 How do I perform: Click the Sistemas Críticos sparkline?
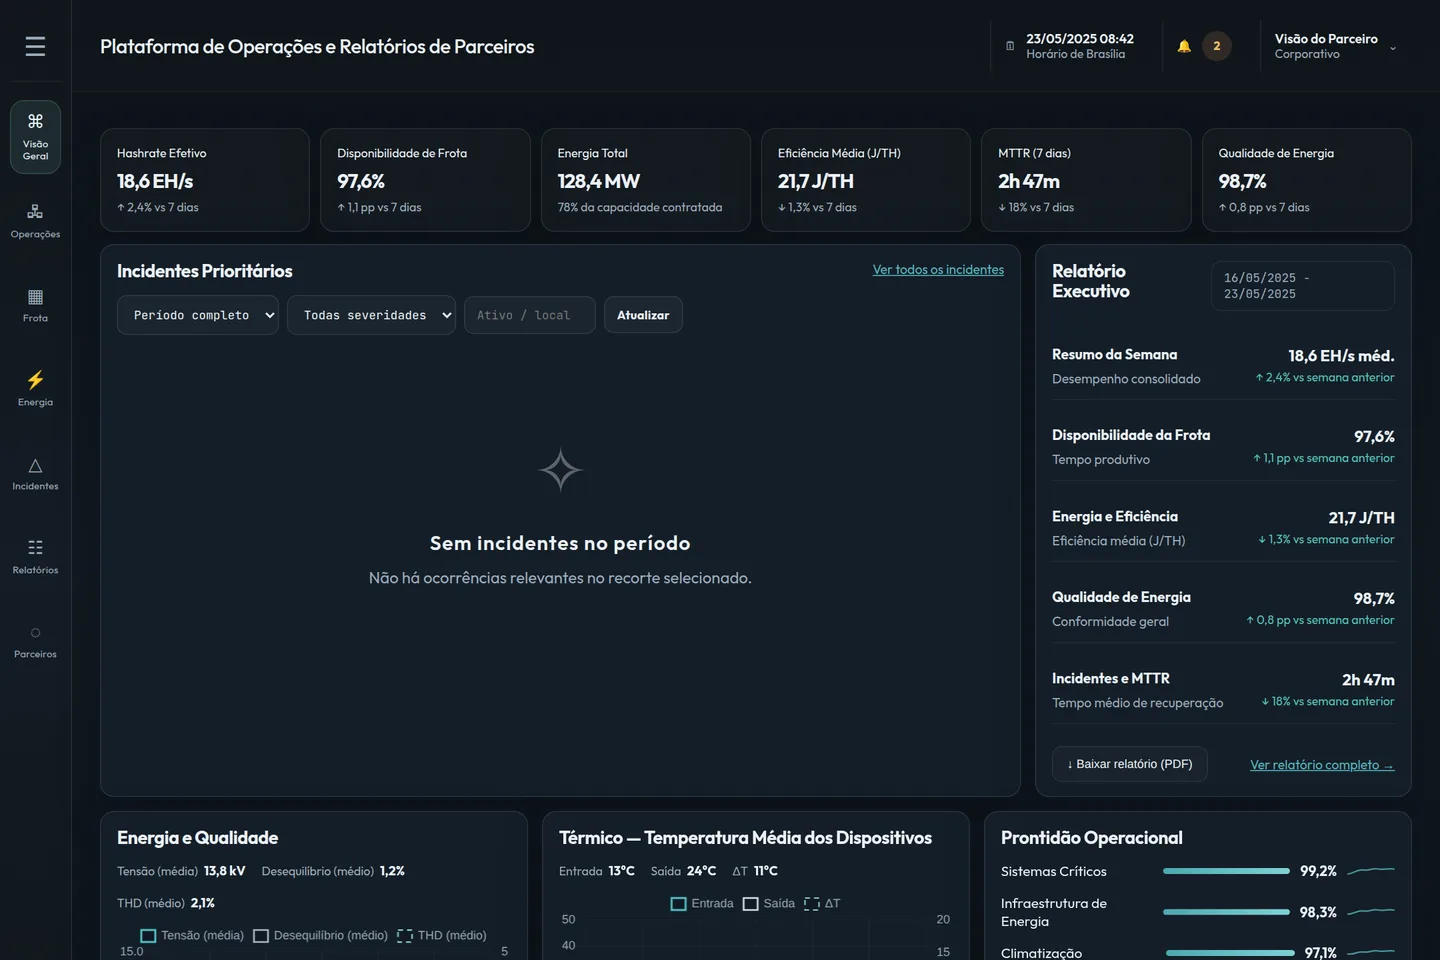1371,871
